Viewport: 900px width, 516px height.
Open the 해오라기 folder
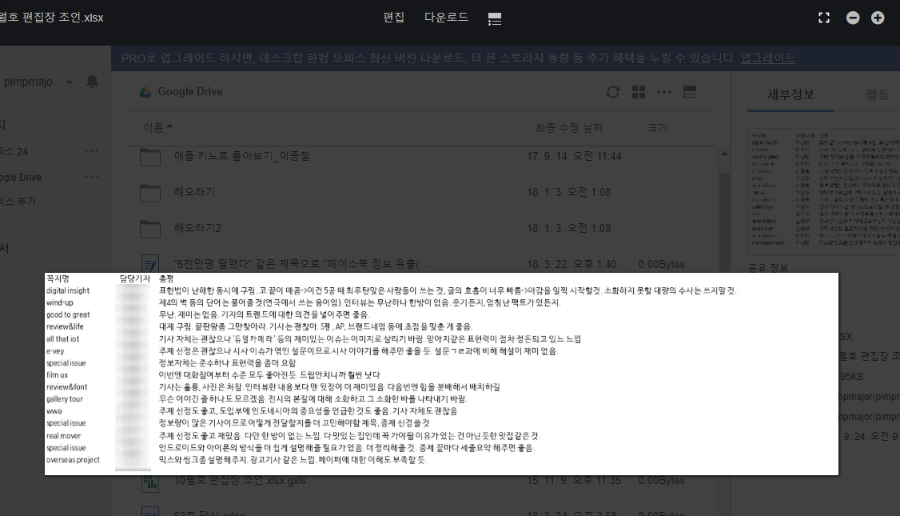pyautogui.click(x=195, y=192)
